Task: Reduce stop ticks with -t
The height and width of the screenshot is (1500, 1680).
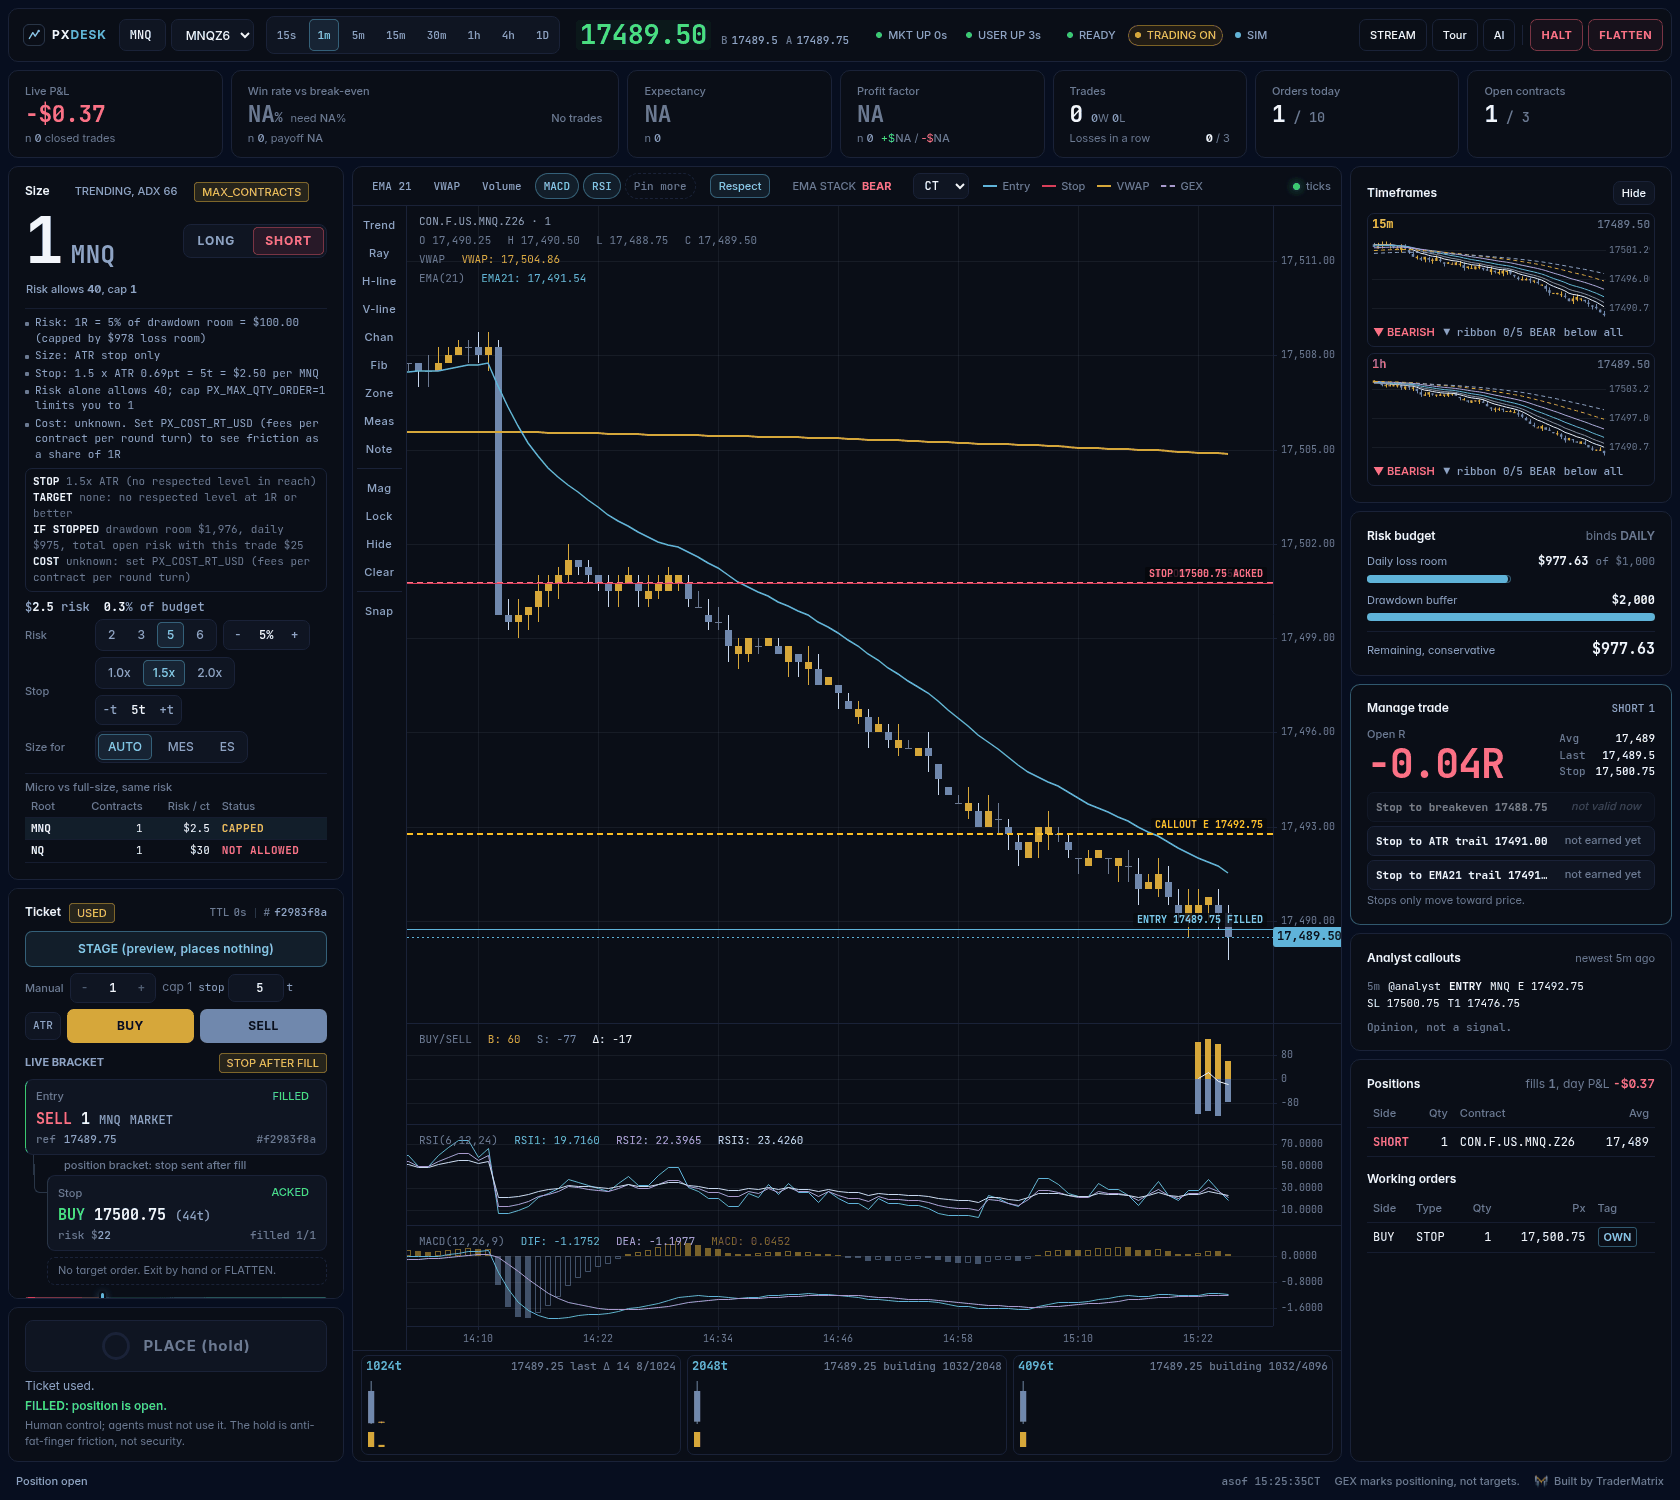Action: 111,710
